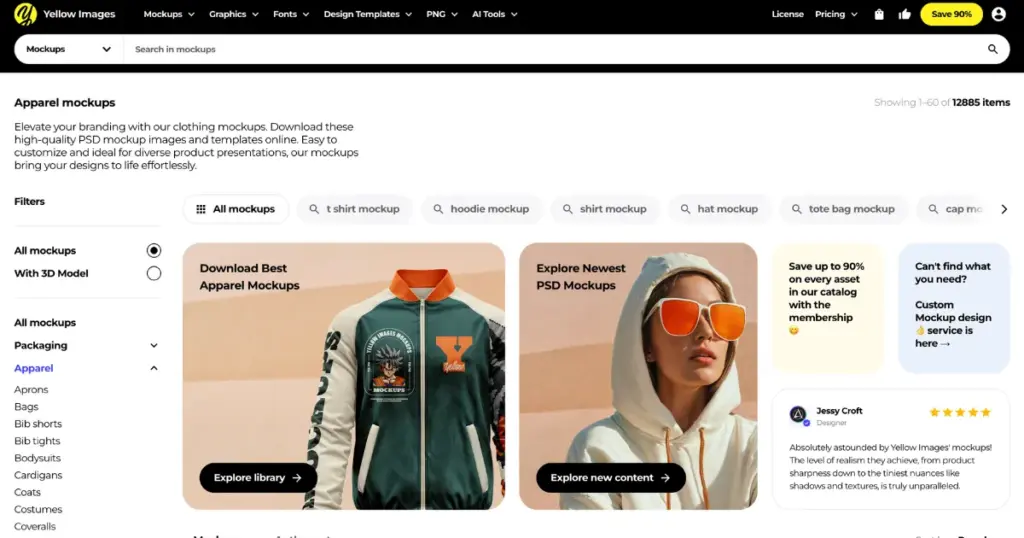Open the Apparel category link
Screen dimensions: 1024x538
33,368
